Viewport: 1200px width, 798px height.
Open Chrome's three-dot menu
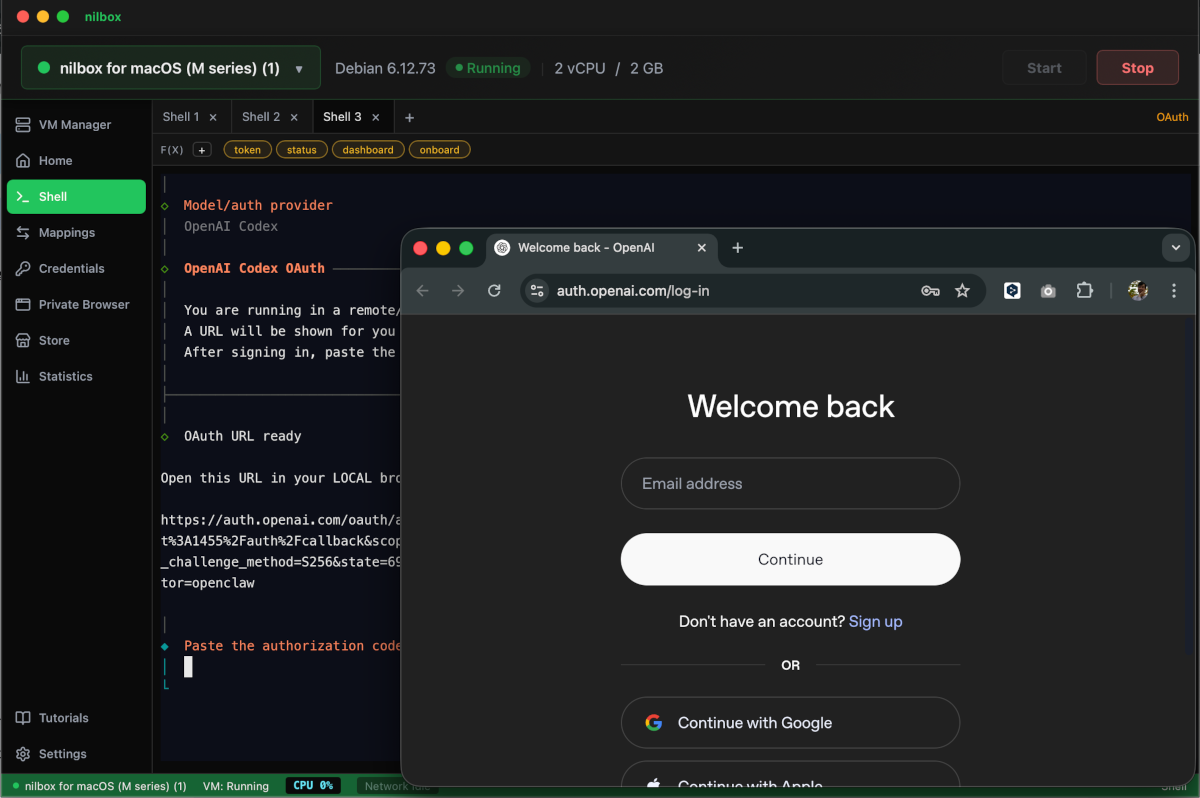pos(1173,290)
